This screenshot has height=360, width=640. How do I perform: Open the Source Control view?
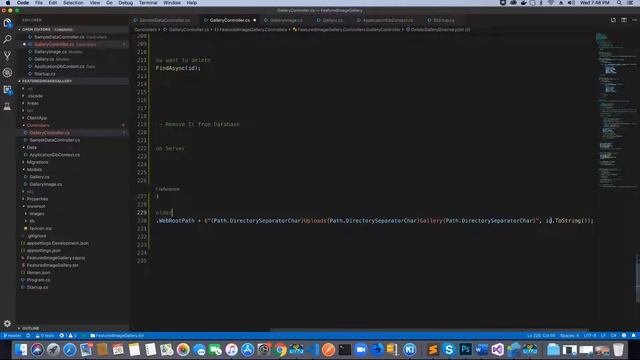pyautogui.click(x=7, y=56)
